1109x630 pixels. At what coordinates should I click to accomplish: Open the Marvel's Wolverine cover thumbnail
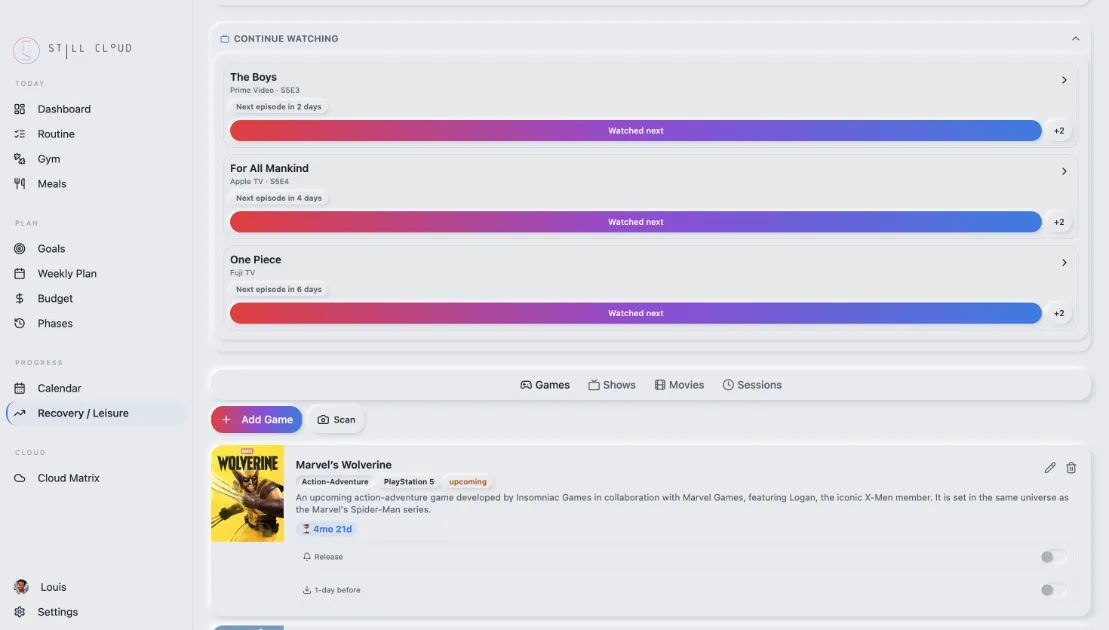coord(248,494)
